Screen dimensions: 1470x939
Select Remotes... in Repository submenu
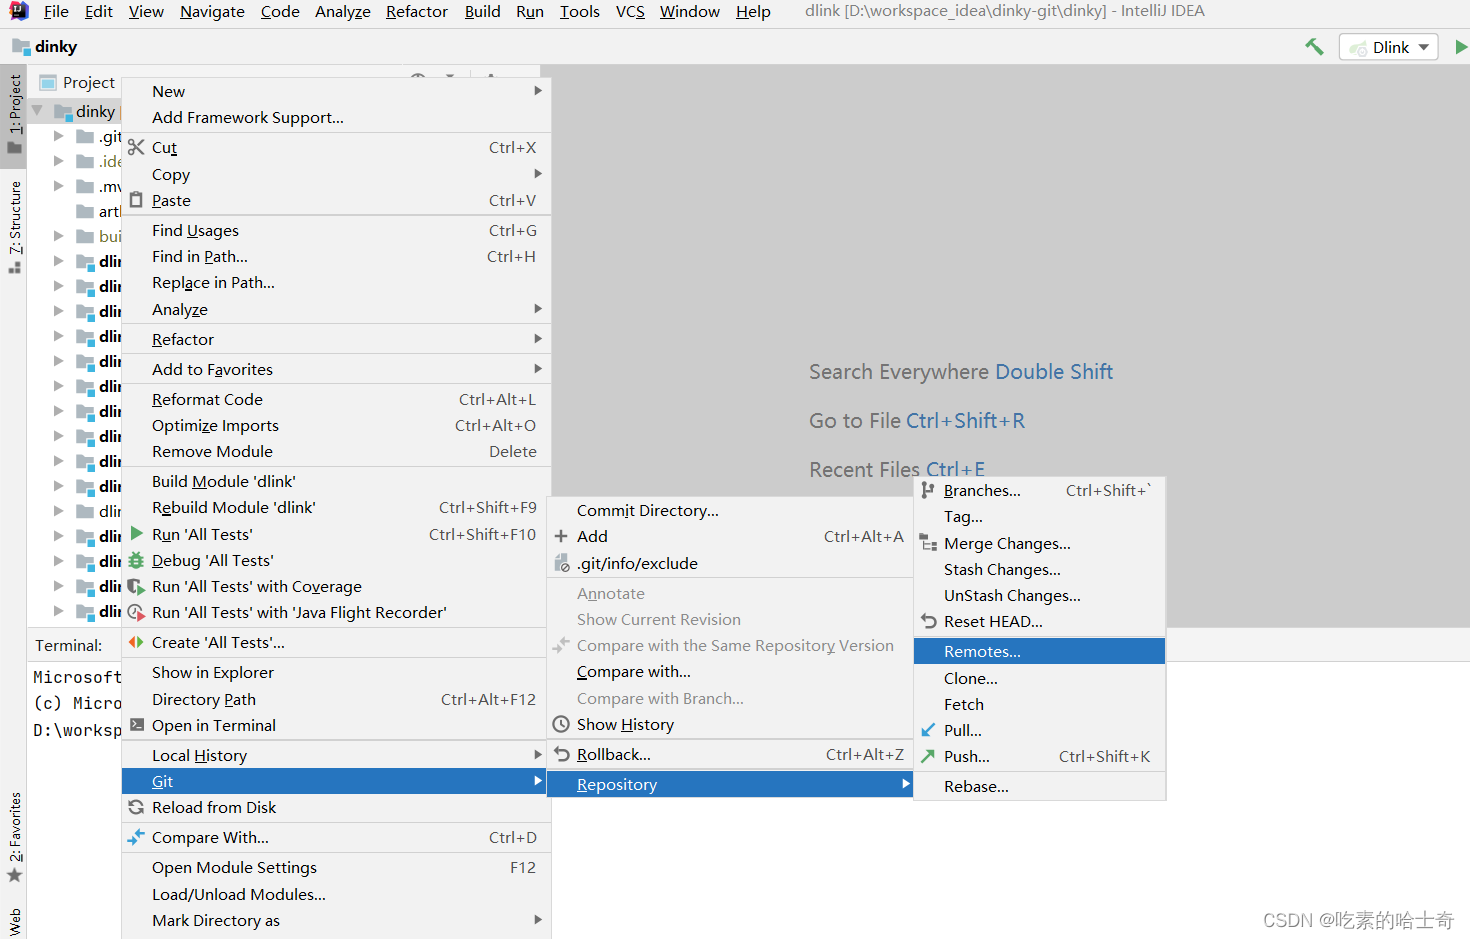tap(1039, 651)
